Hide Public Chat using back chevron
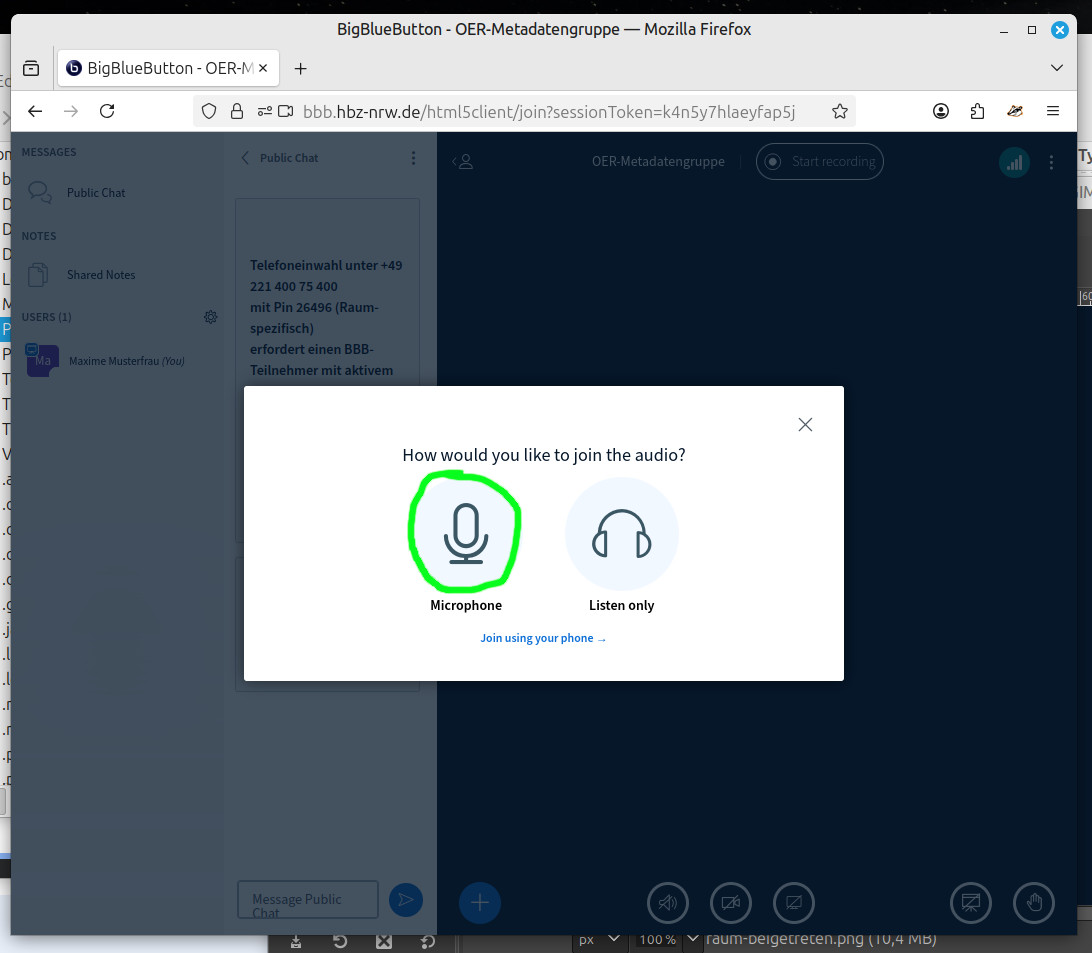Image resolution: width=1092 pixels, height=953 pixels. [x=246, y=158]
